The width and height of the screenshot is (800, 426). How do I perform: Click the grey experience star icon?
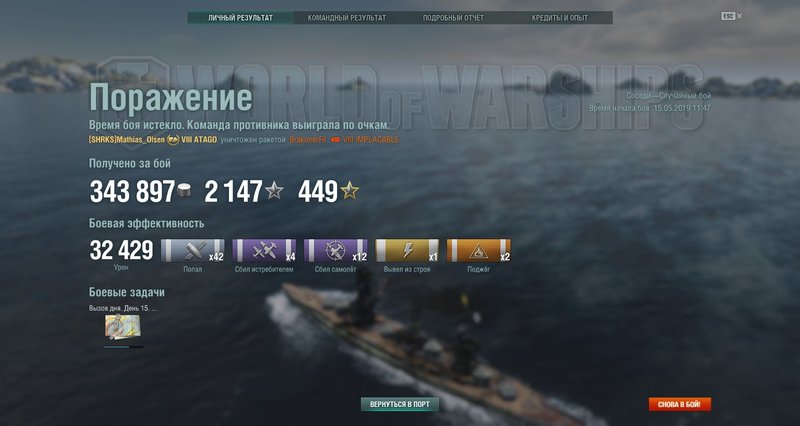274,191
